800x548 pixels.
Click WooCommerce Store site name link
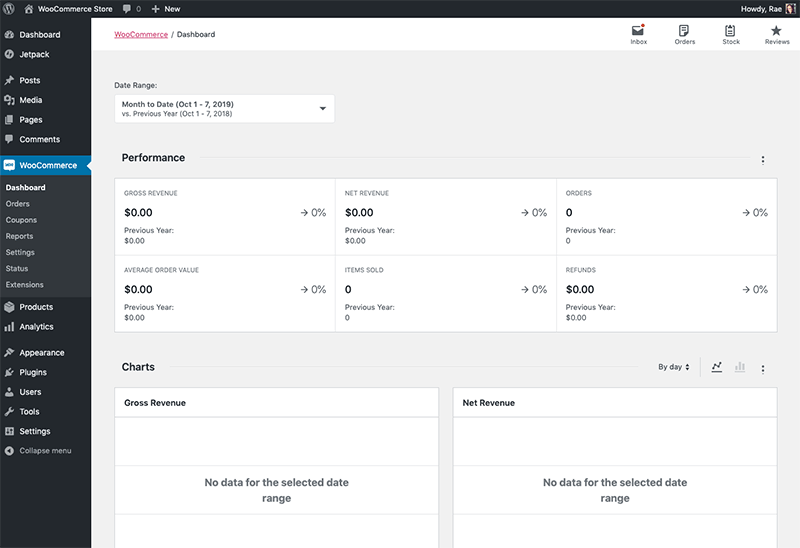pos(75,9)
